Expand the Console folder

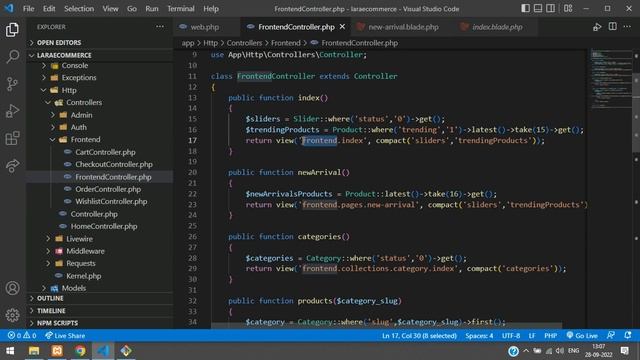point(74,65)
